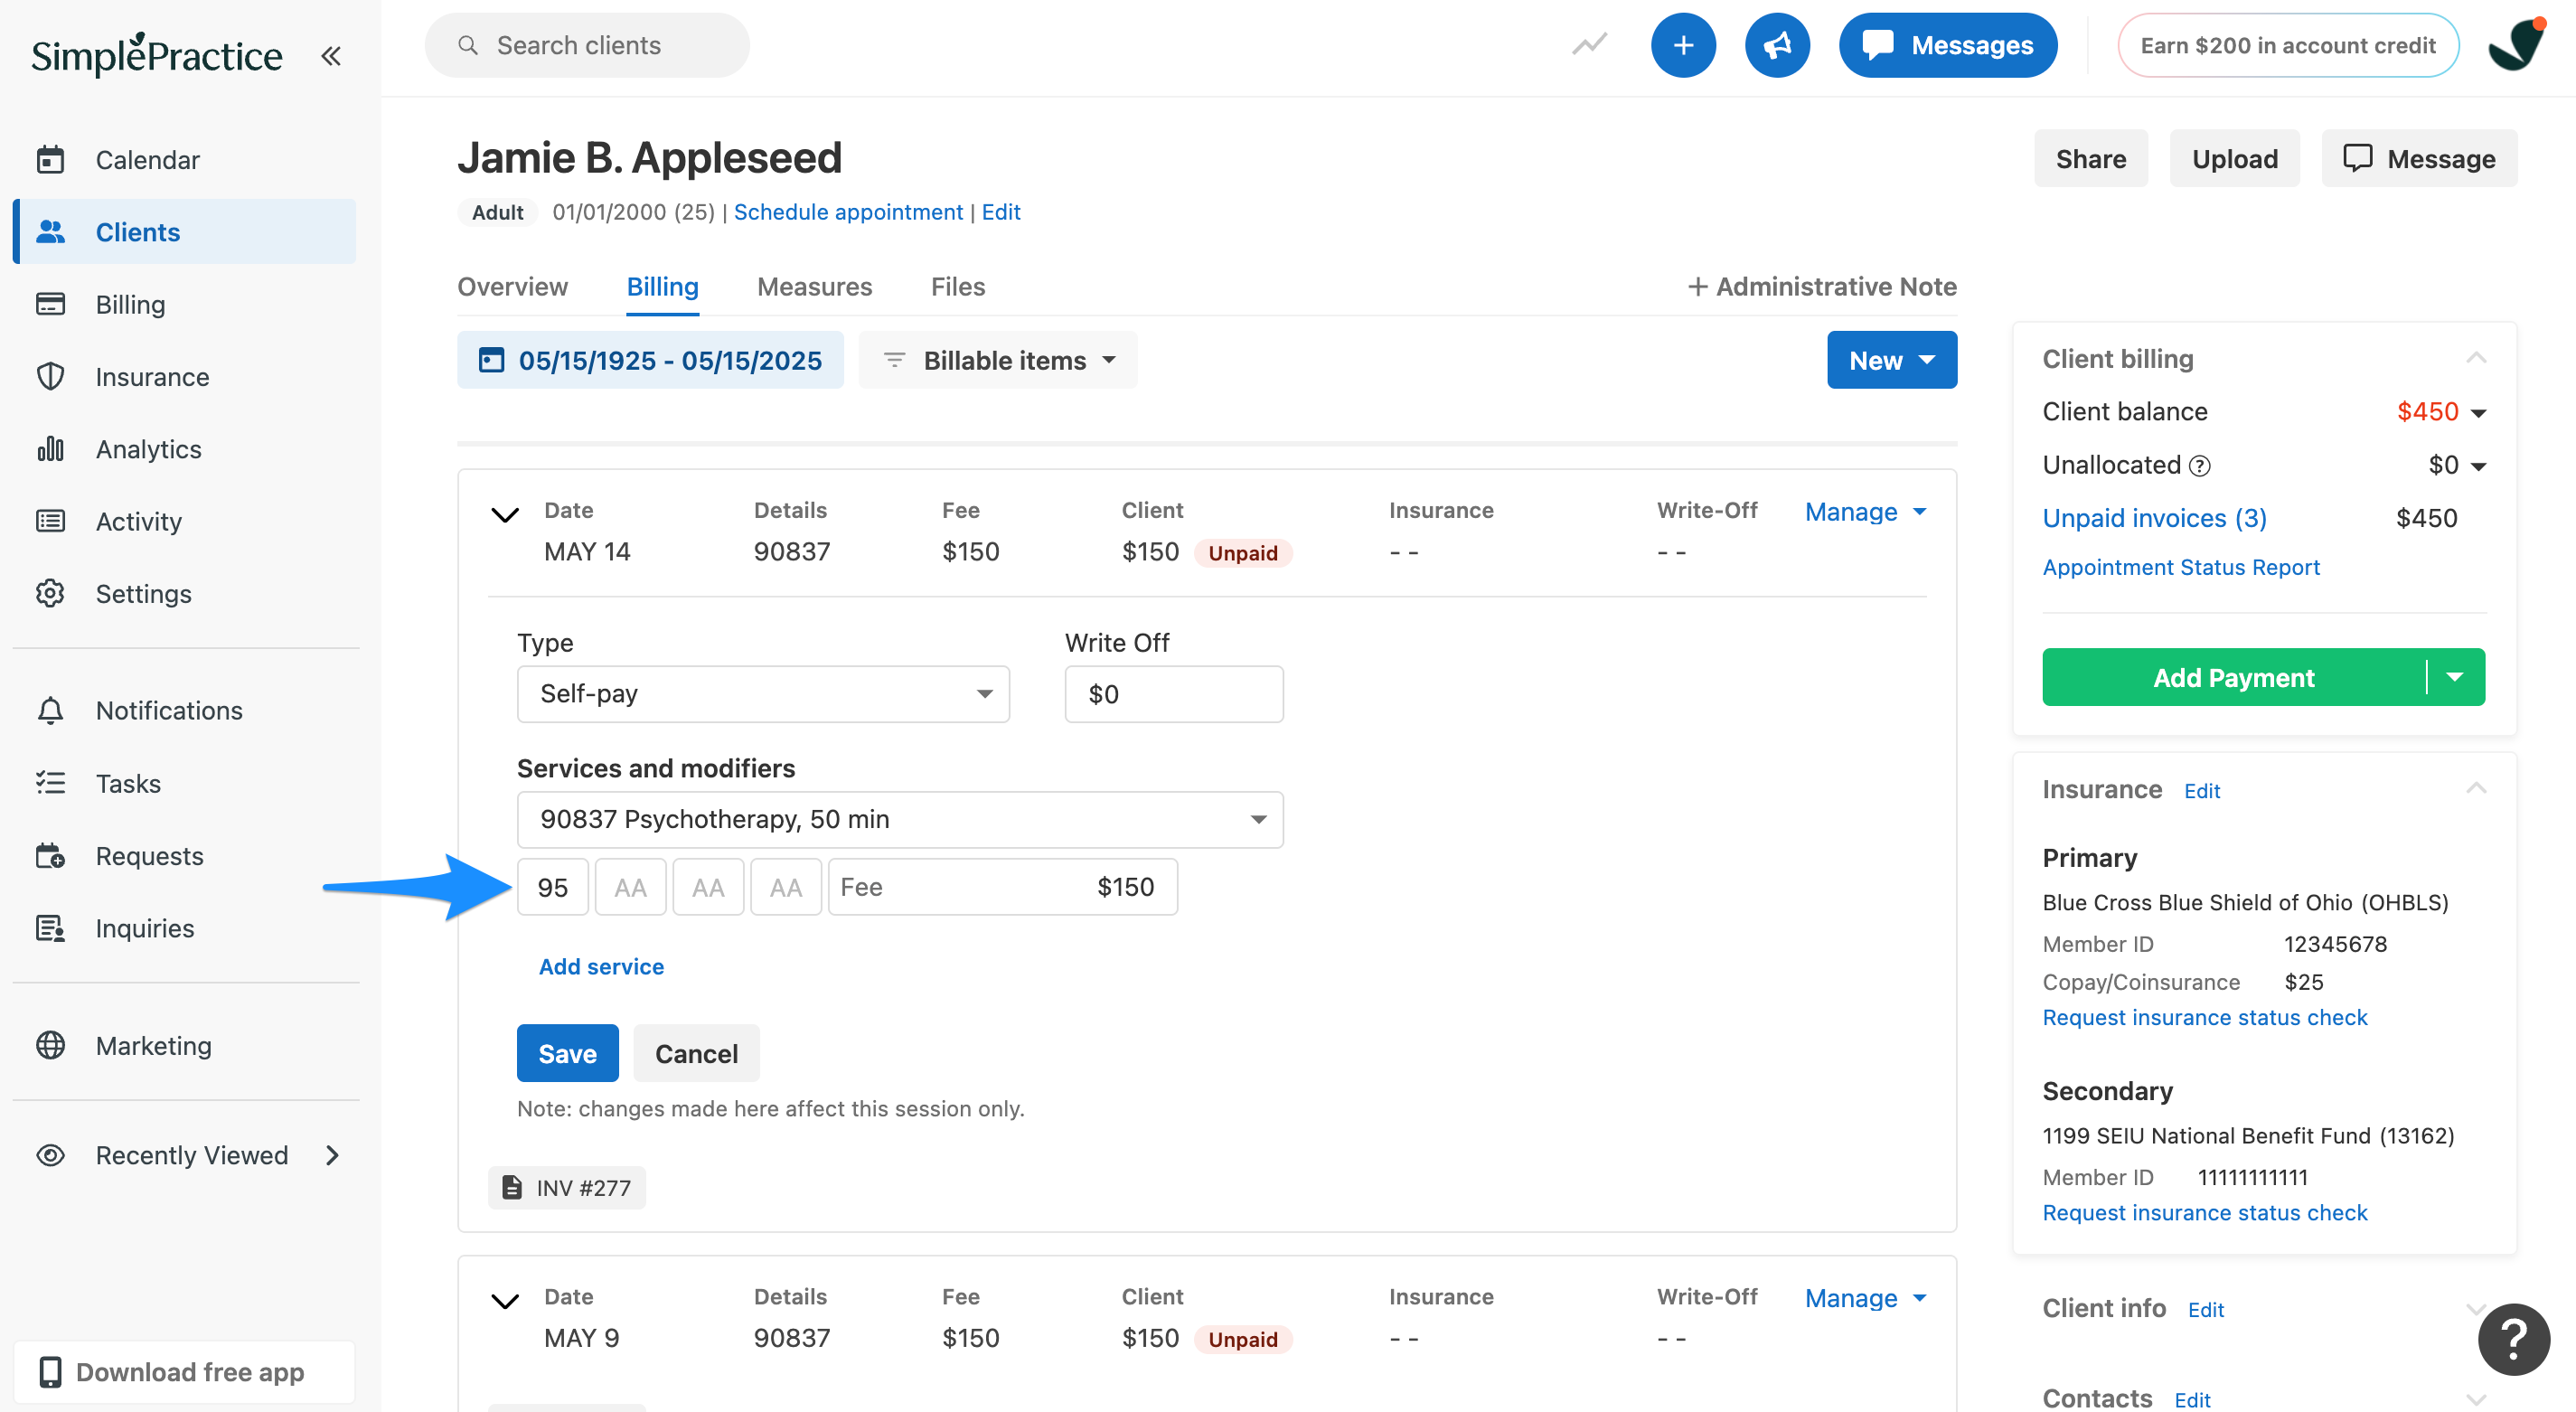The height and width of the screenshot is (1412, 2576).
Task: Click Edit next to Insurance heading
Action: point(2202,791)
